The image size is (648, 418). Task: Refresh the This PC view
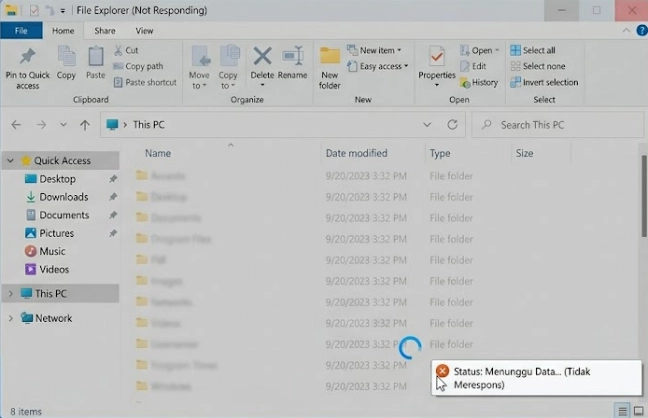click(x=453, y=124)
